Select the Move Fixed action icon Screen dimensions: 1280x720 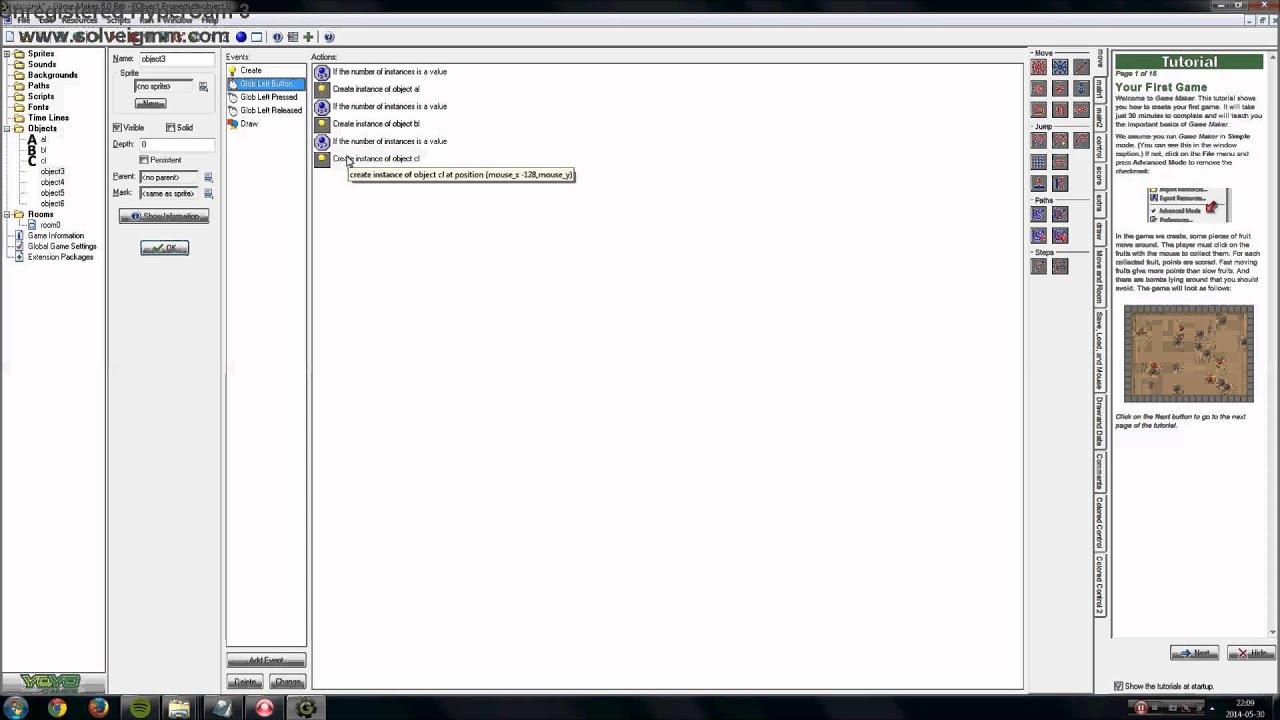(1039, 67)
